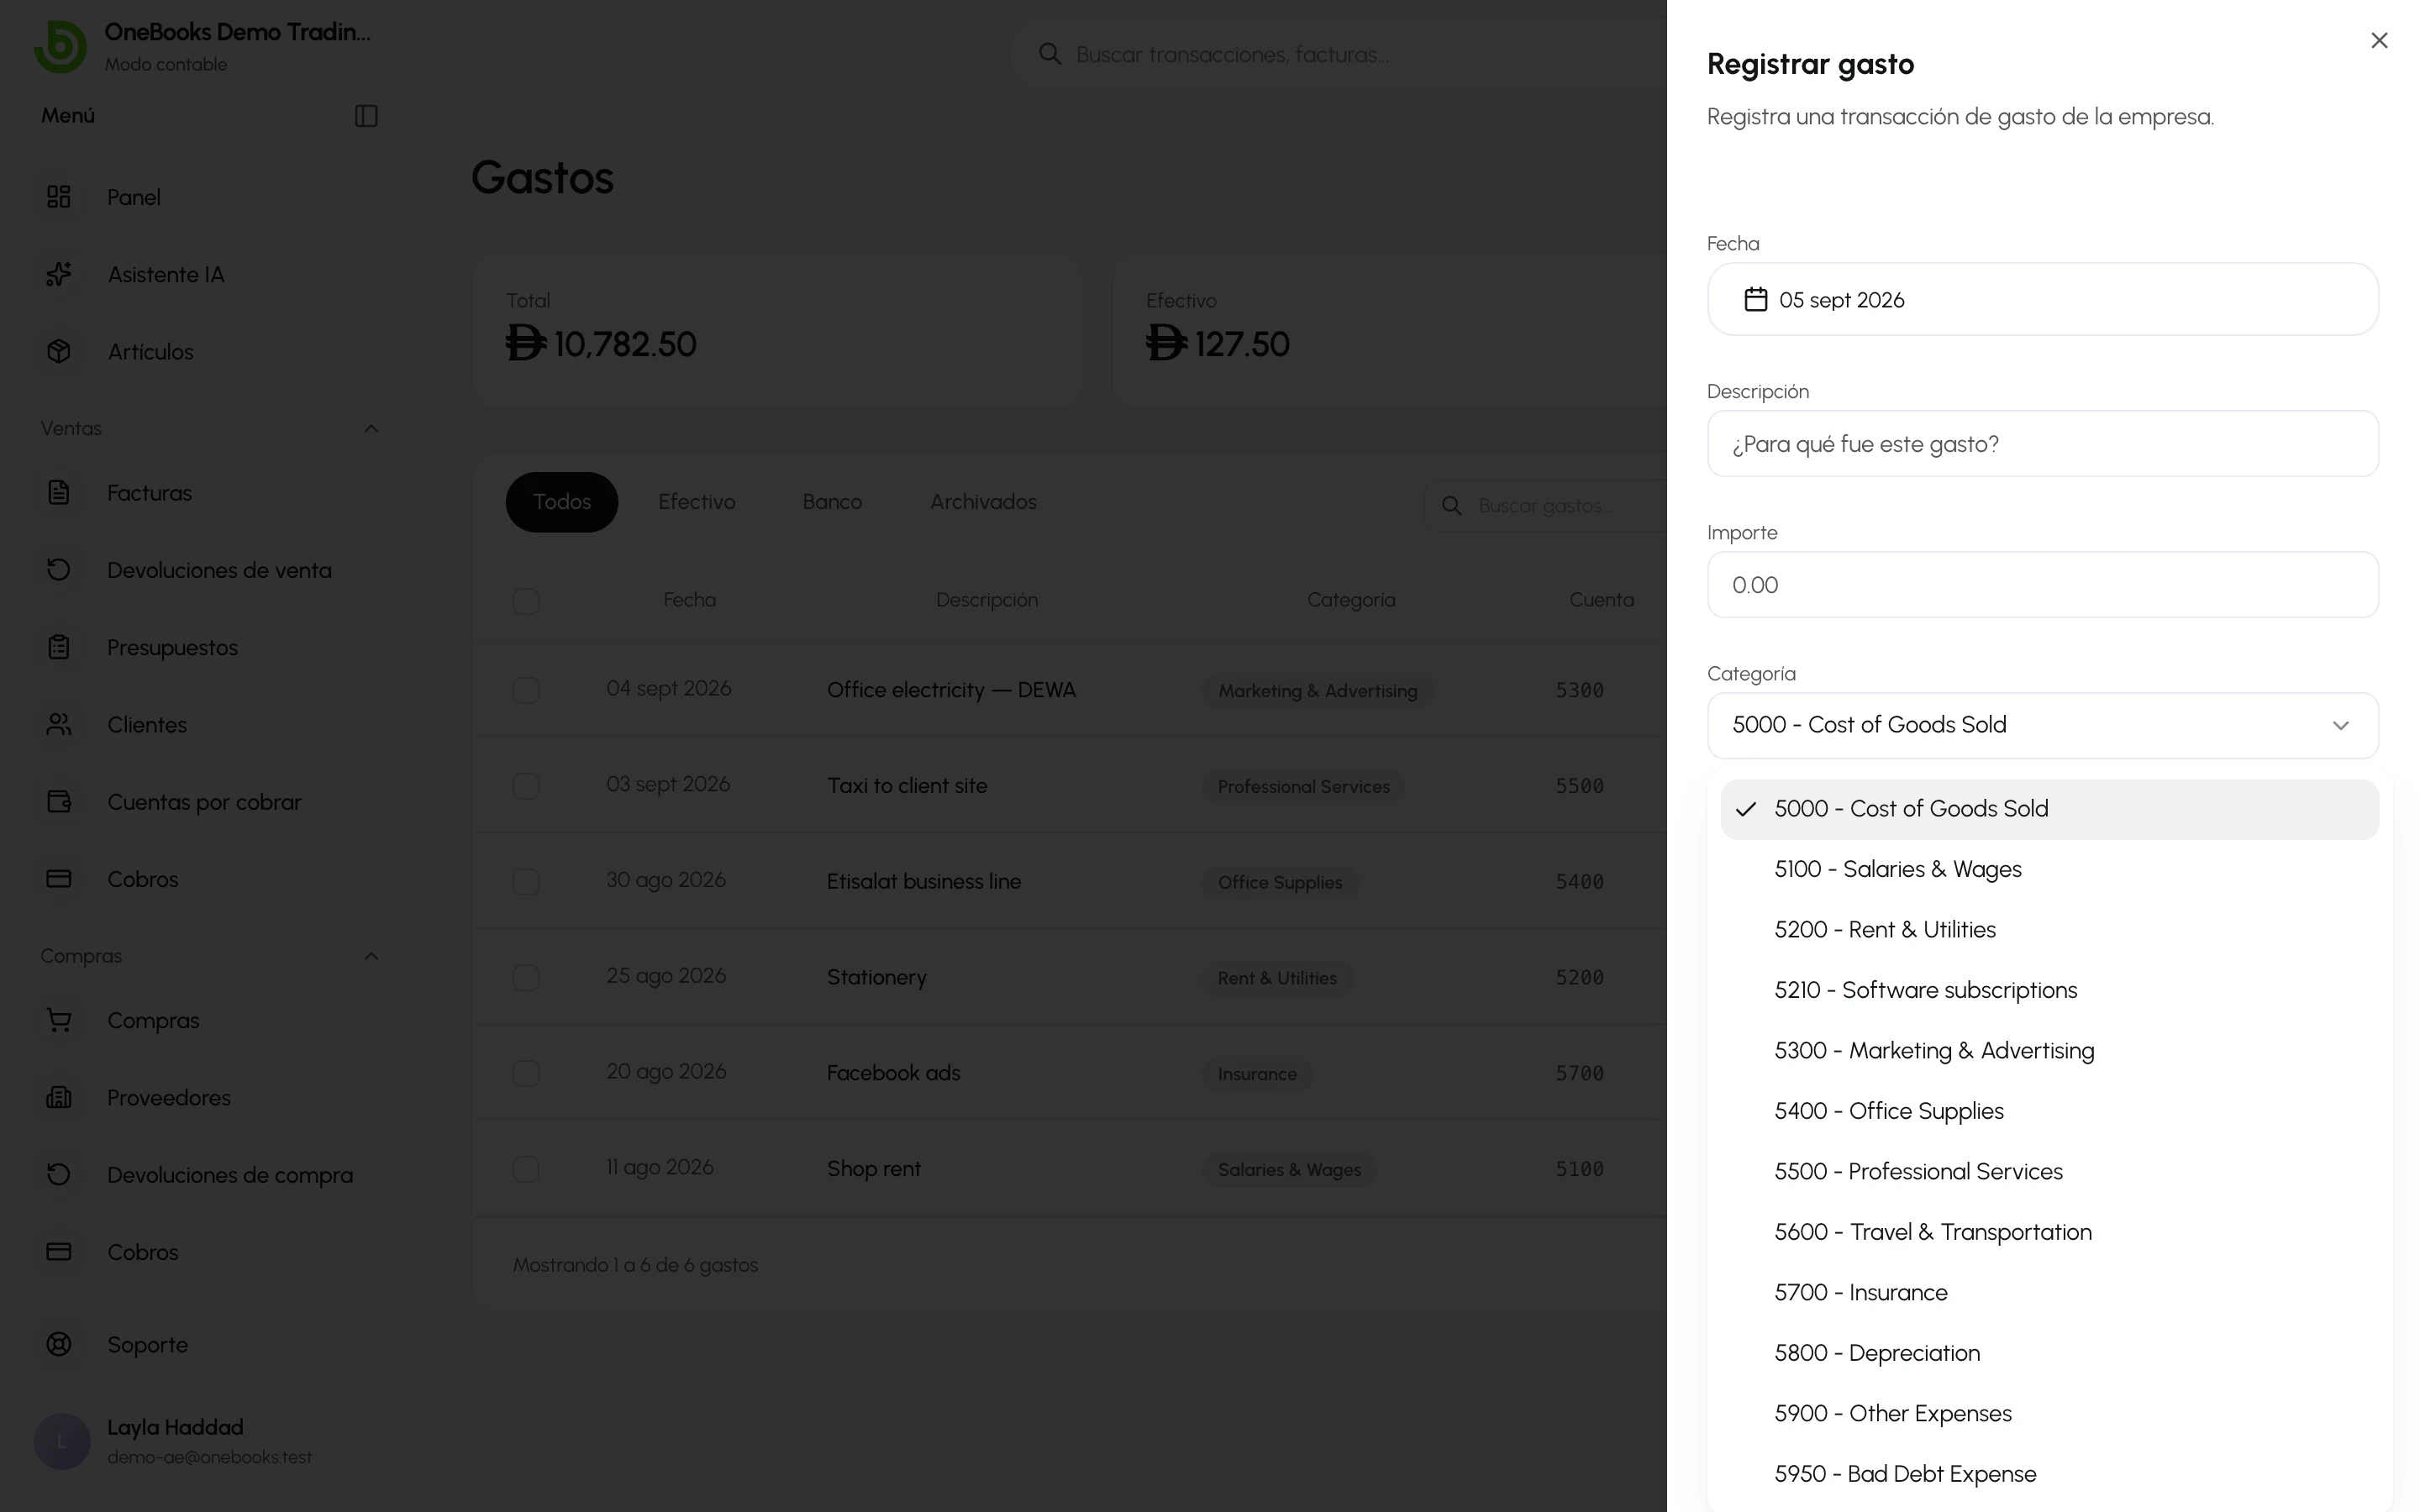
Task: Open the Panel dashboard icon
Action: (59, 197)
